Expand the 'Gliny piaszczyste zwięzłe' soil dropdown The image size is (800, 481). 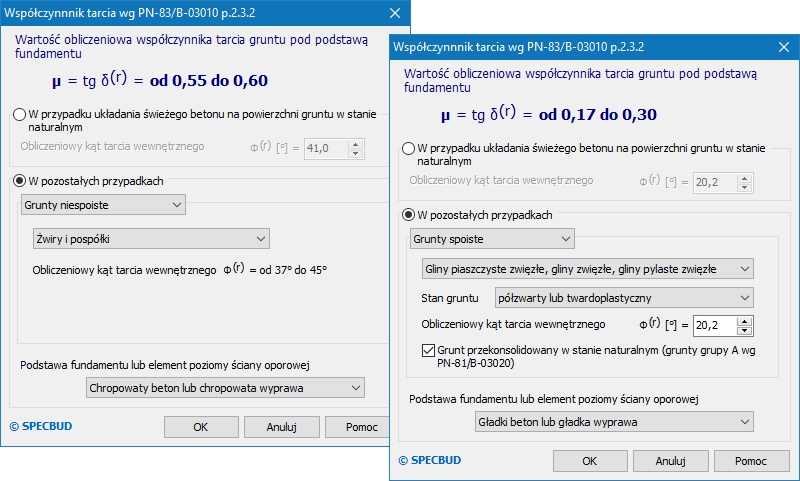[587, 269]
